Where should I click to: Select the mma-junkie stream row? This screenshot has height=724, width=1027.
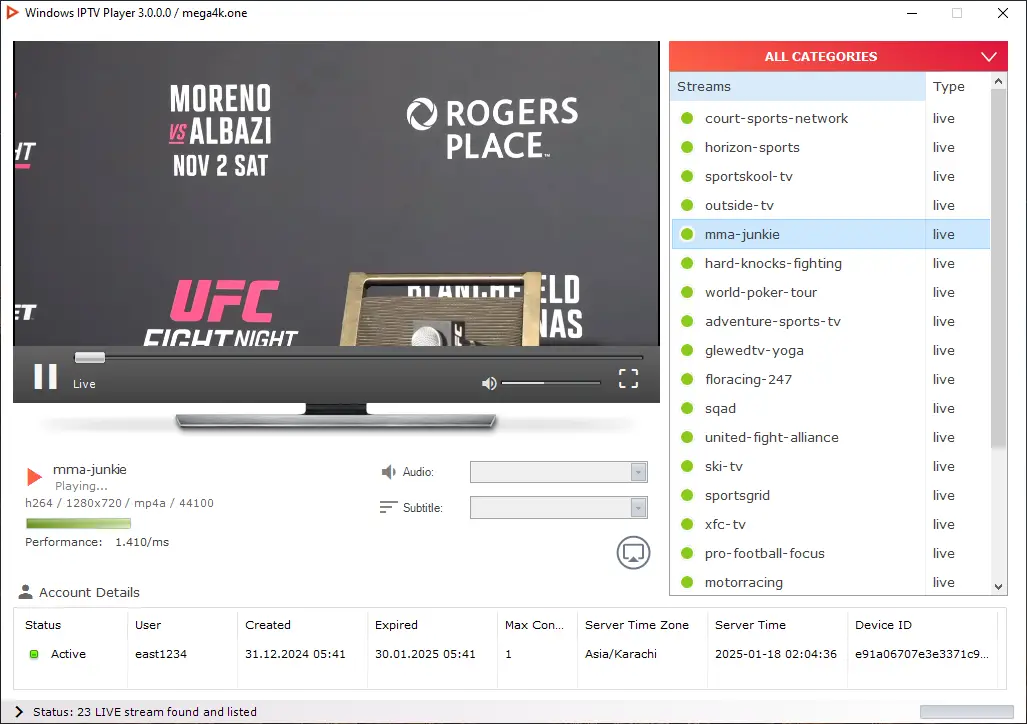[831, 234]
